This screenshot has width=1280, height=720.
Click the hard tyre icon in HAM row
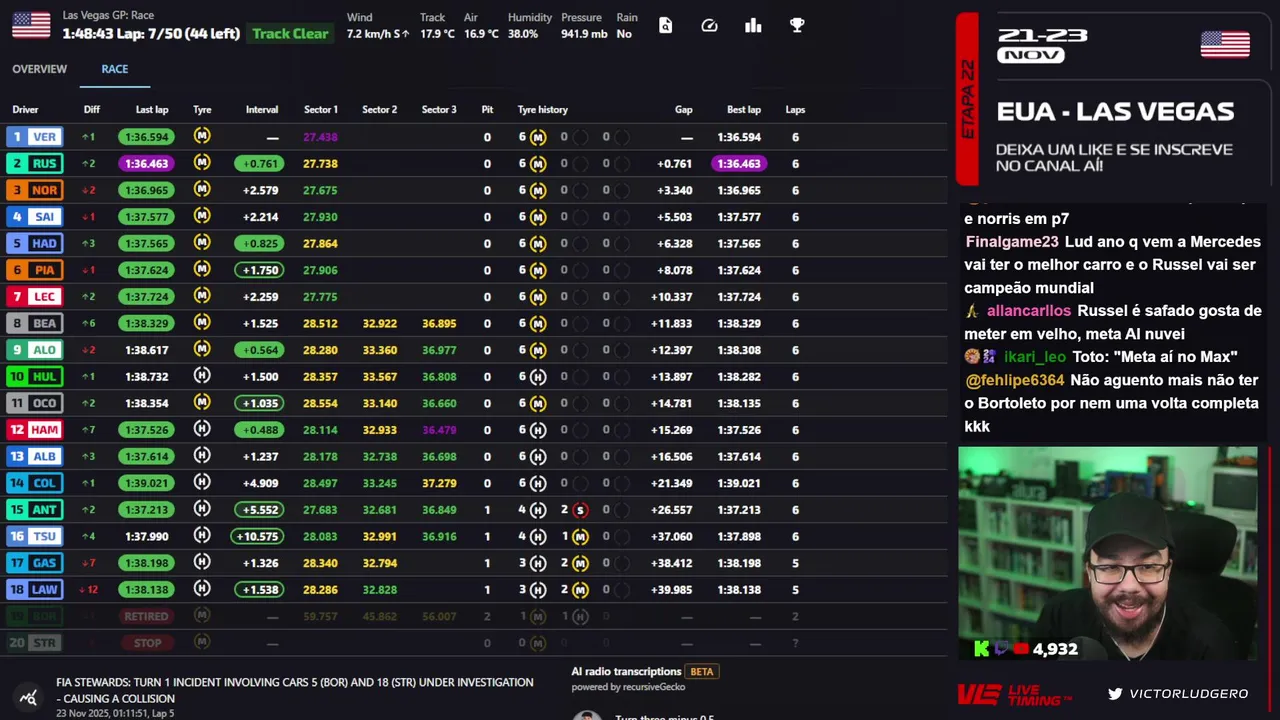tap(202, 429)
